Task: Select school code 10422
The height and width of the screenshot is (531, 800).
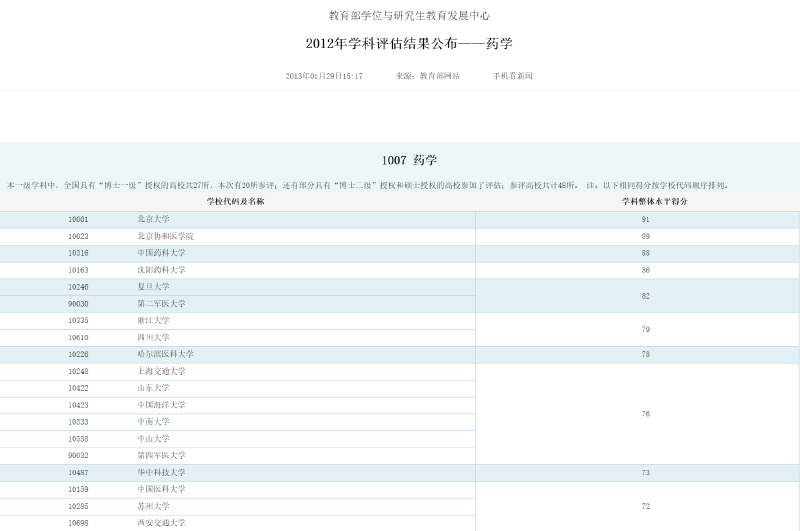Action: (x=78, y=388)
